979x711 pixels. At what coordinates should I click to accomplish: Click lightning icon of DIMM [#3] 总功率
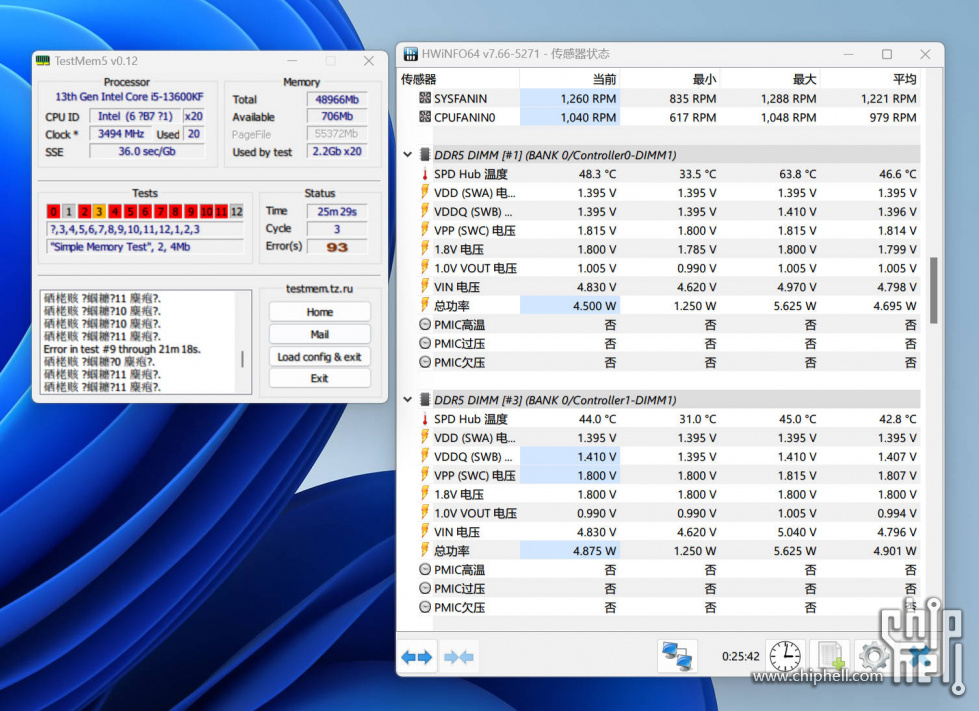pyautogui.click(x=425, y=551)
